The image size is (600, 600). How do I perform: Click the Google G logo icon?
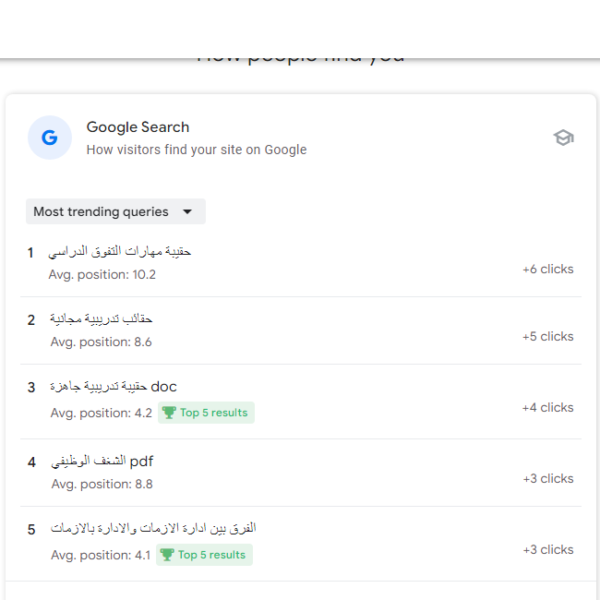tap(50, 137)
